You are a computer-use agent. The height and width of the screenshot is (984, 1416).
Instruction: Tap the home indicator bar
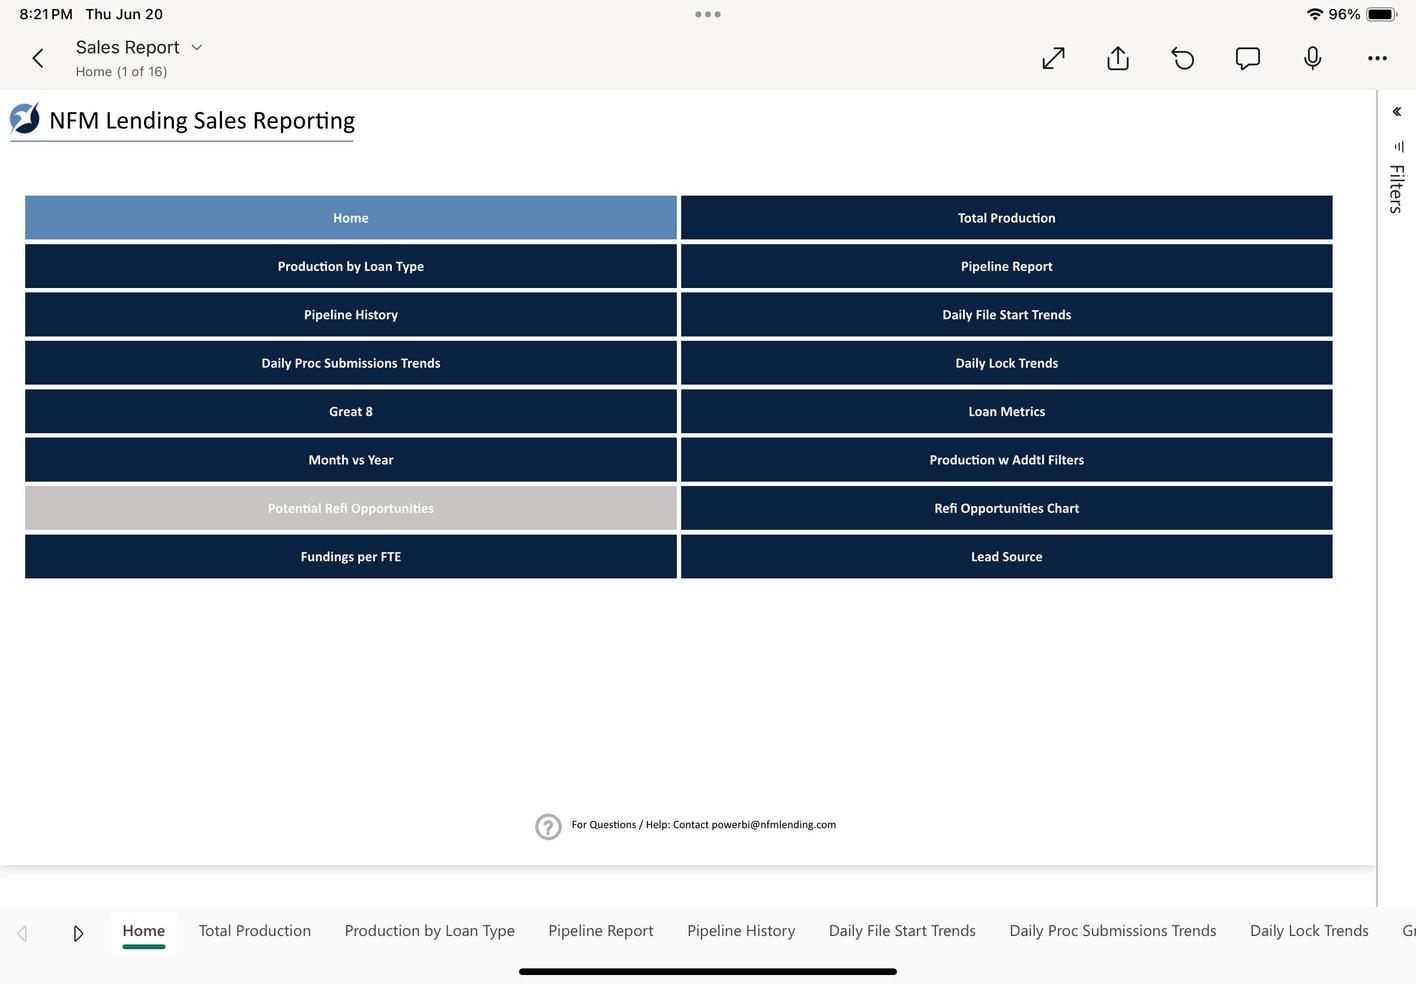708,971
